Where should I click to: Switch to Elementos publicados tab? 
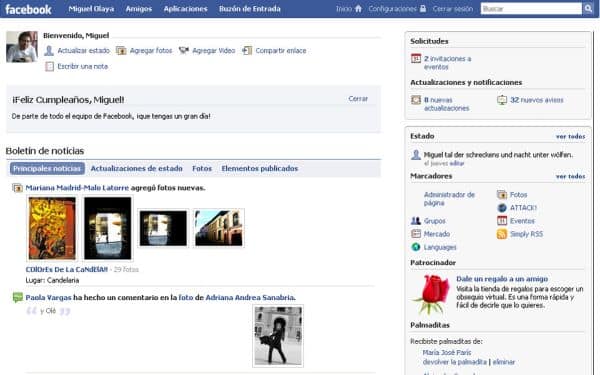click(x=259, y=168)
